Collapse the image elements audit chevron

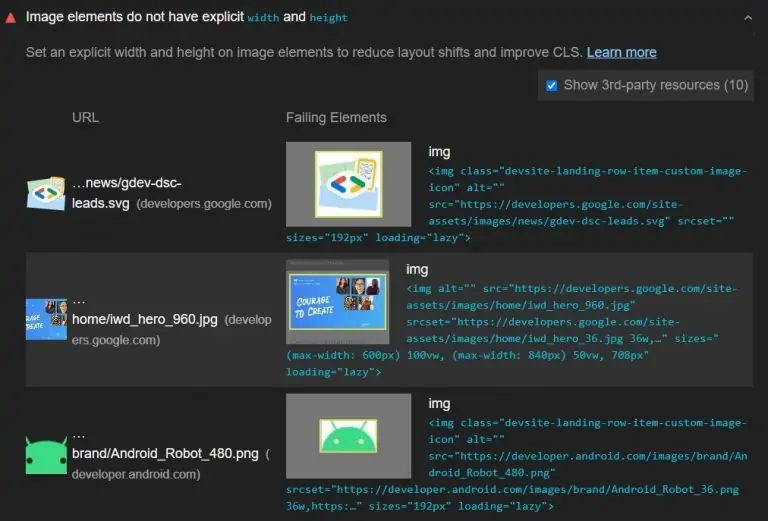click(748, 18)
